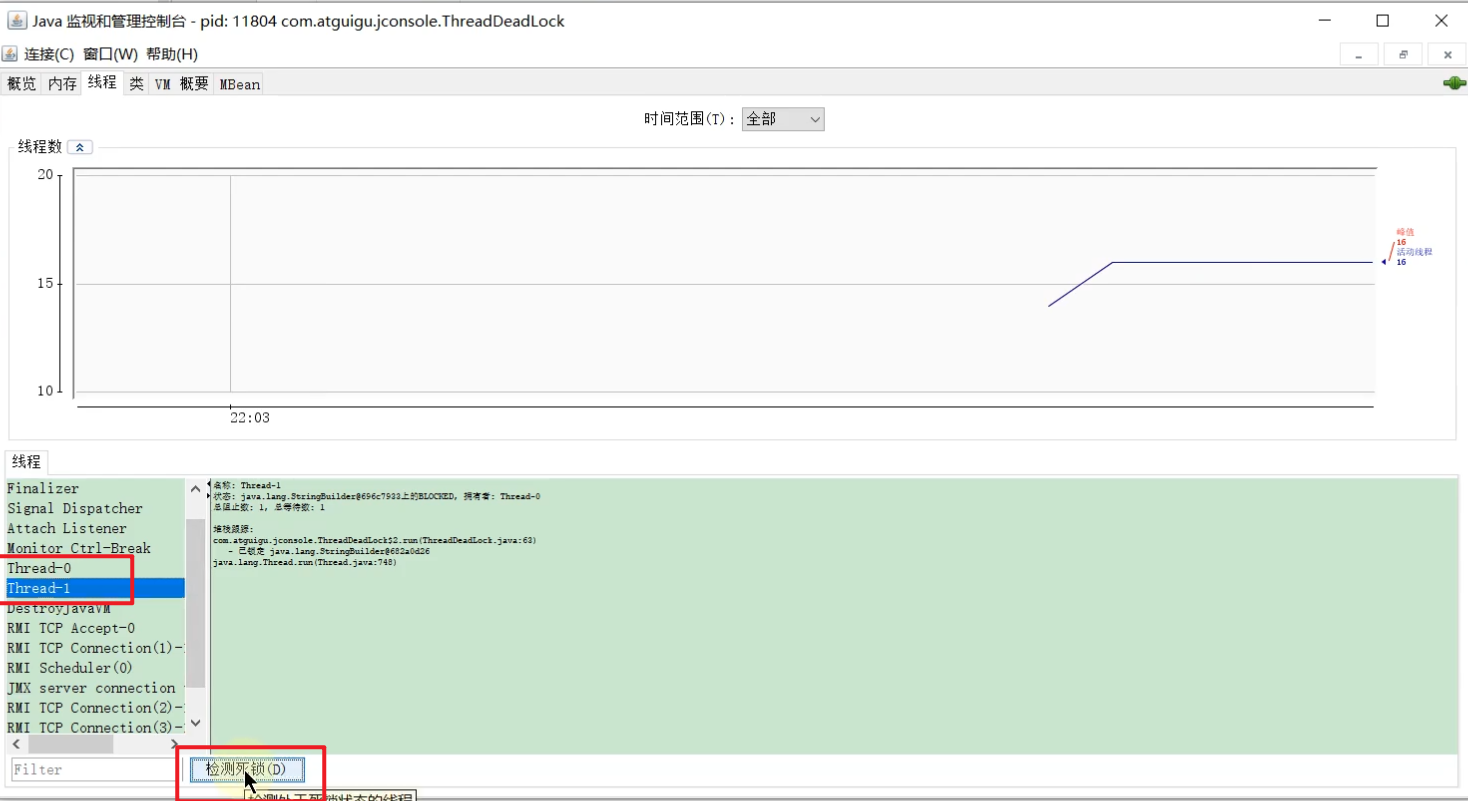Click the 总阻止数: 1 line
Viewport: 1468px width, 801px height.
point(269,507)
